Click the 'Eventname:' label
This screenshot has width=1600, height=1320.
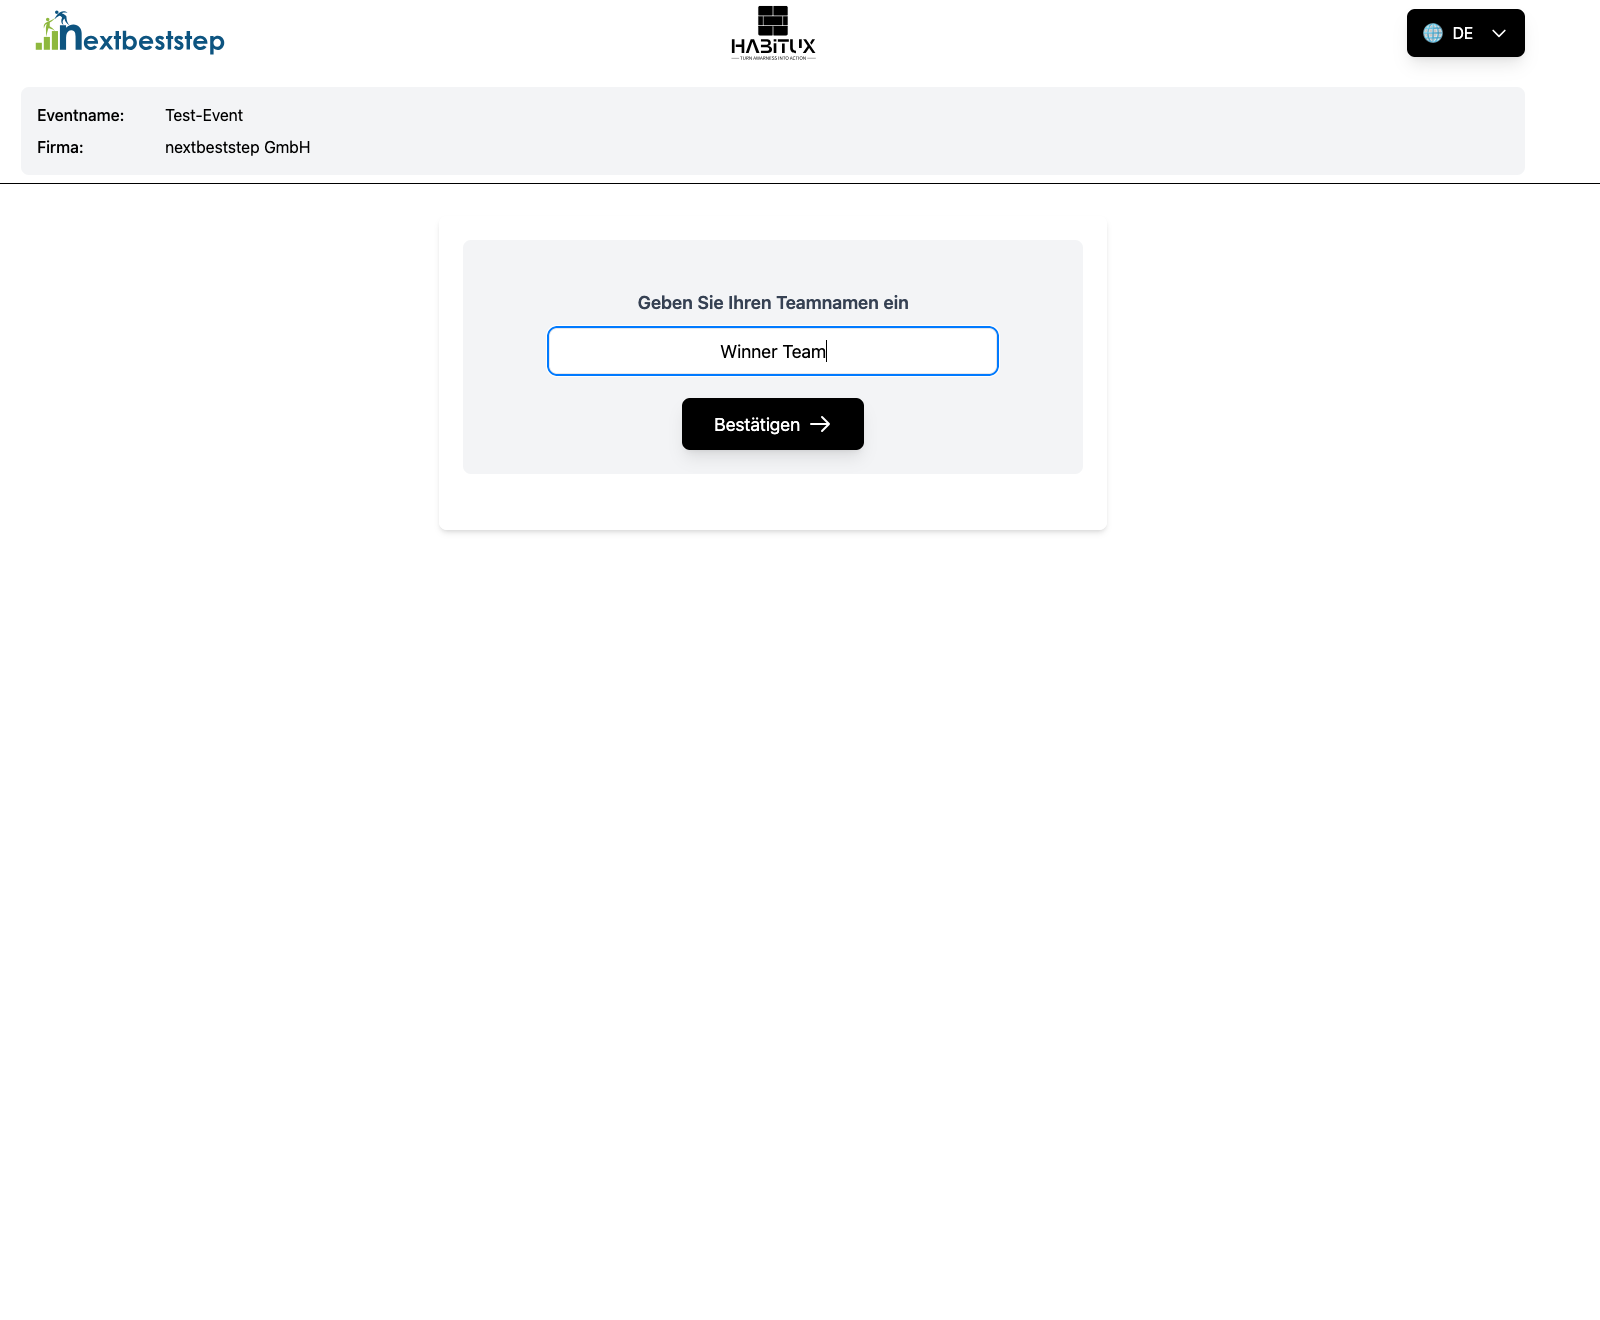pyautogui.click(x=81, y=115)
